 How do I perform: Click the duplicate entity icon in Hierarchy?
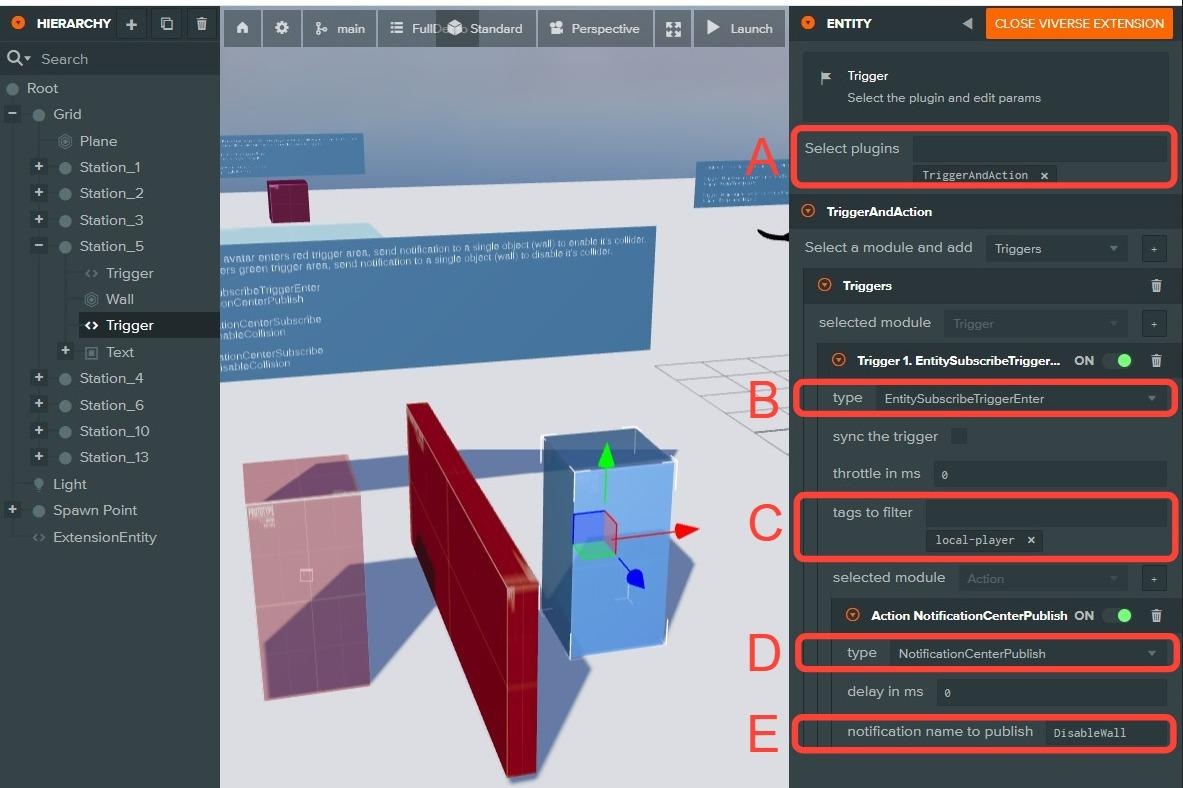(167, 24)
